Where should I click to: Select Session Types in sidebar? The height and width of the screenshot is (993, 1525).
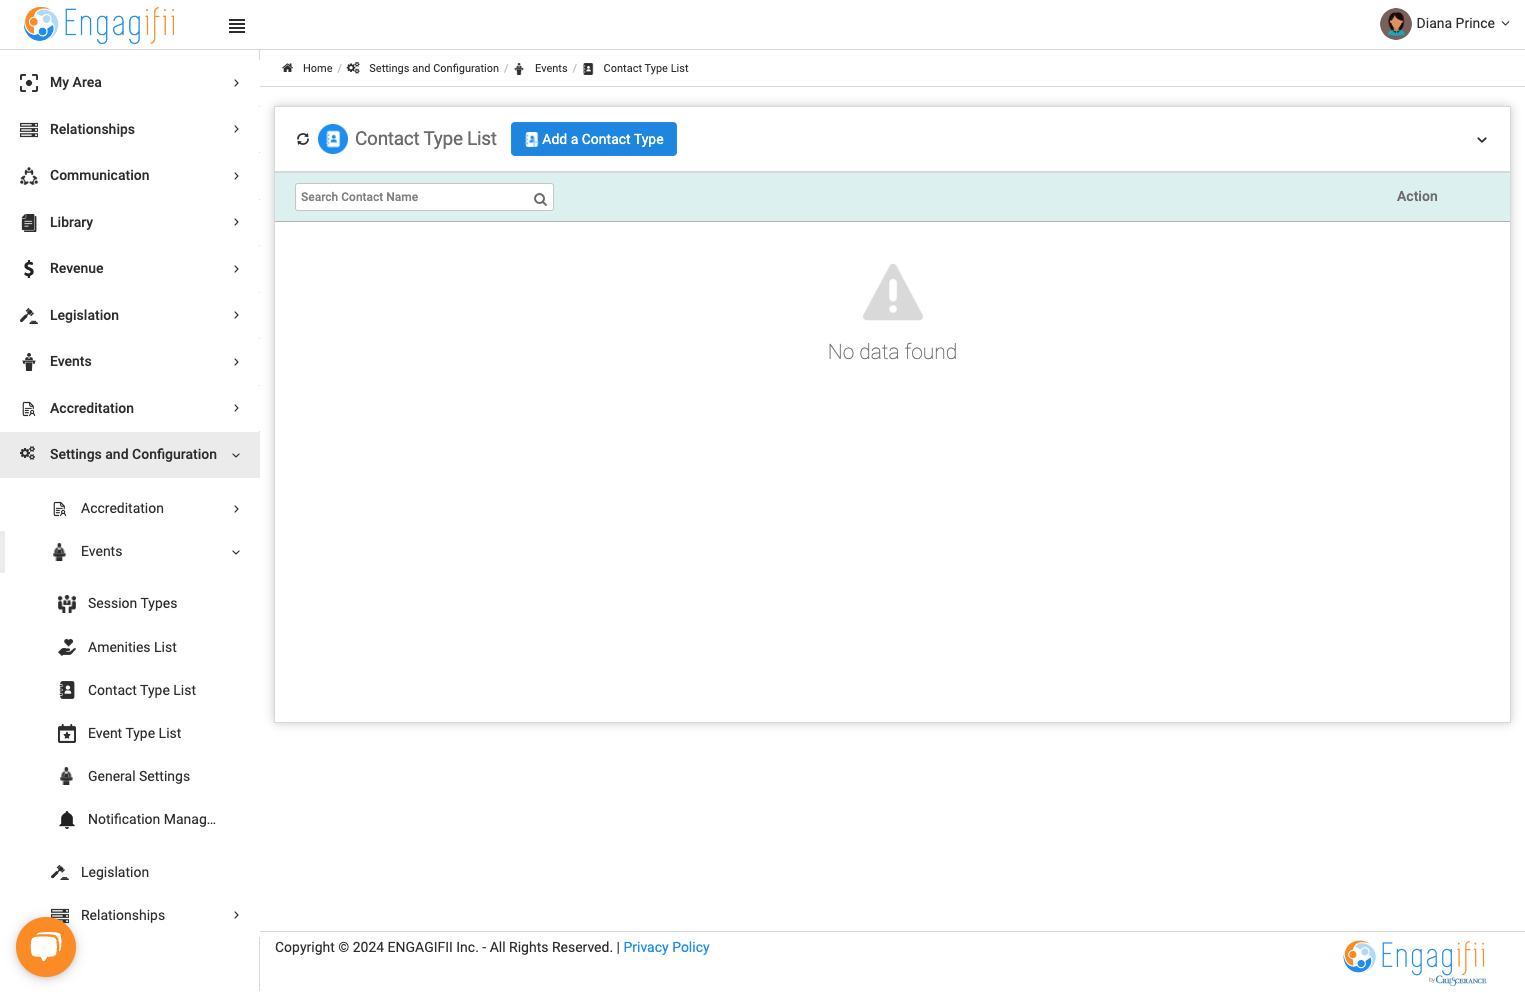(x=133, y=603)
